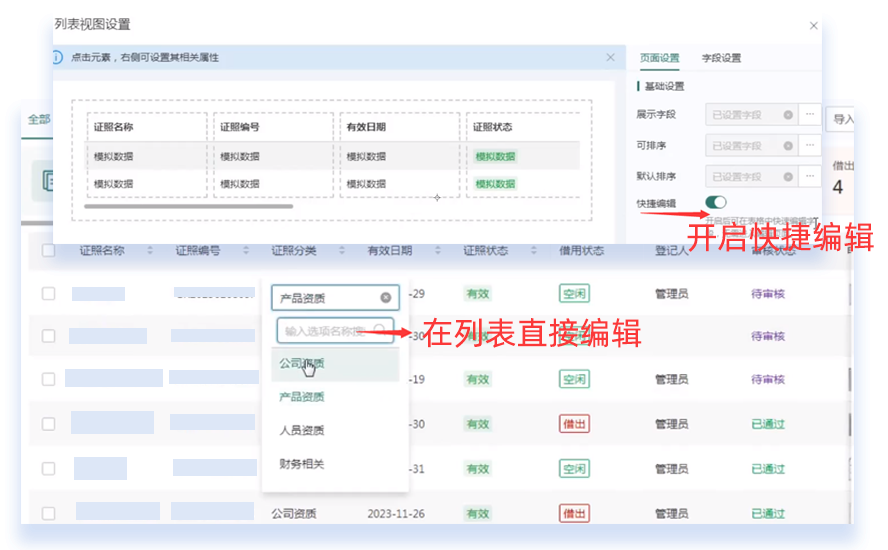
Task: Close the 列表视图设置 dialog
Action: [x=813, y=25]
